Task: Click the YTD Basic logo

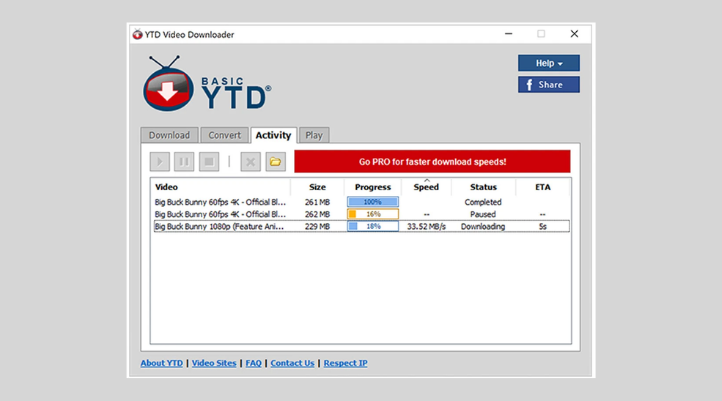Action: [207, 84]
